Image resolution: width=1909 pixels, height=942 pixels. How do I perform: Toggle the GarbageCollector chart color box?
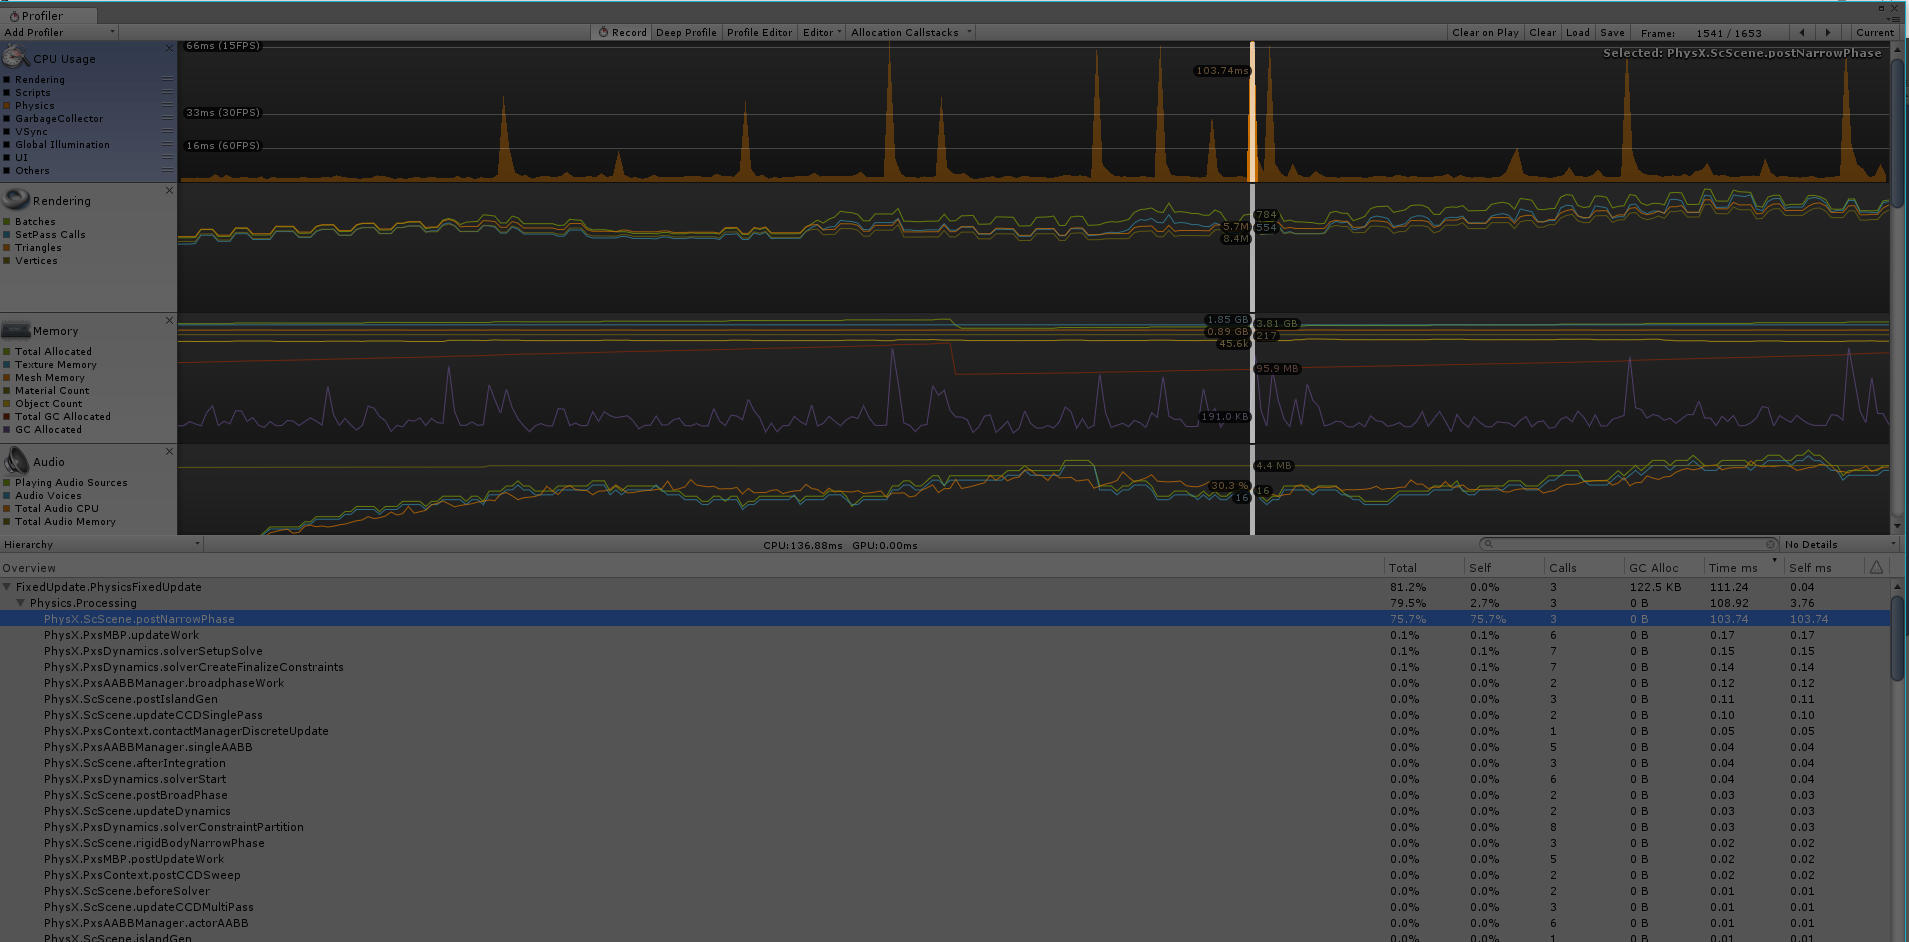point(7,118)
